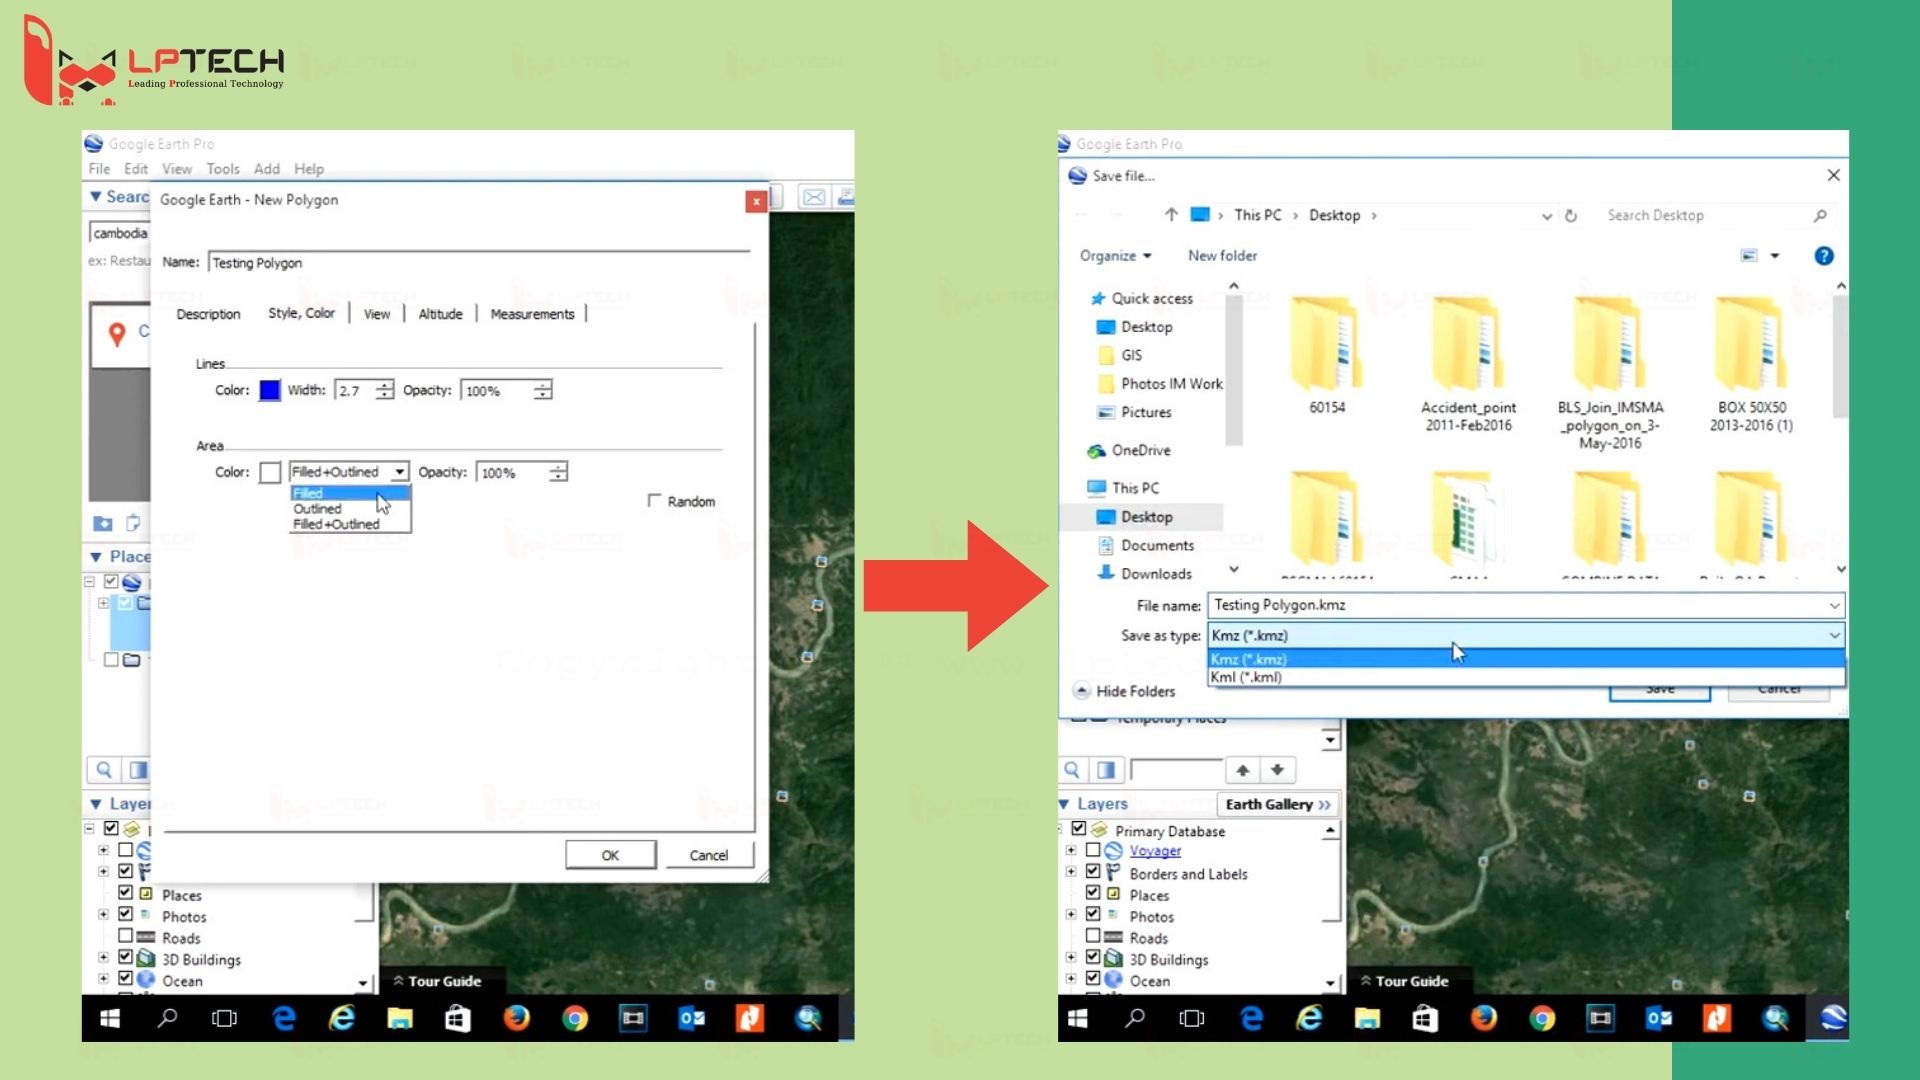Image resolution: width=1920 pixels, height=1080 pixels.
Task: Select Accident_point 2011-Feb2016 folder
Action: (x=1468, y=364)
